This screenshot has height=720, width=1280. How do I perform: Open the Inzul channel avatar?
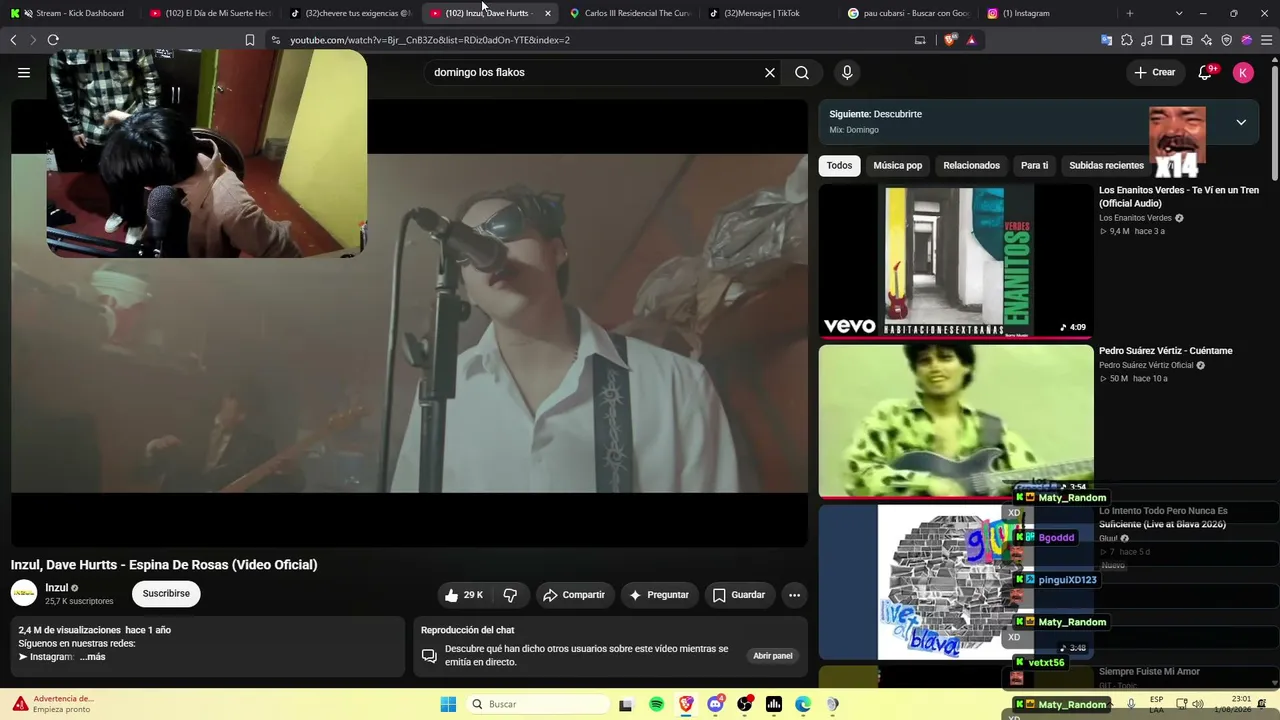tap(24, 593)
